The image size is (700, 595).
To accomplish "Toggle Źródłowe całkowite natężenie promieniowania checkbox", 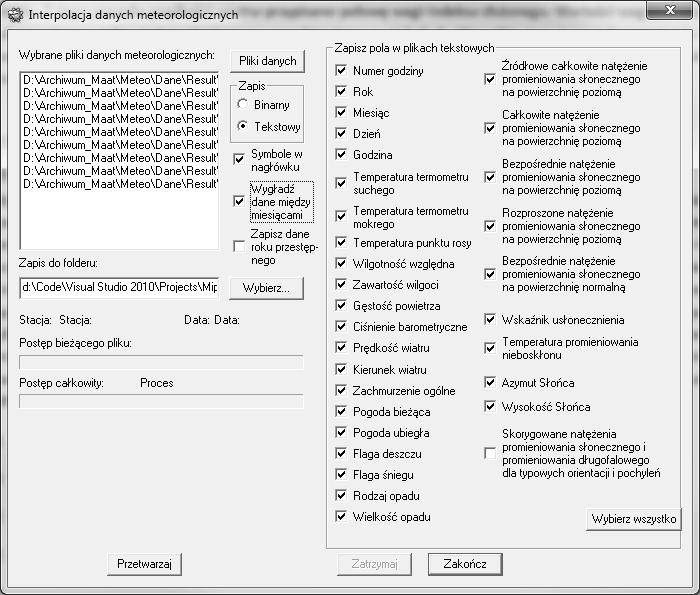I will click(x=490, y=79).
